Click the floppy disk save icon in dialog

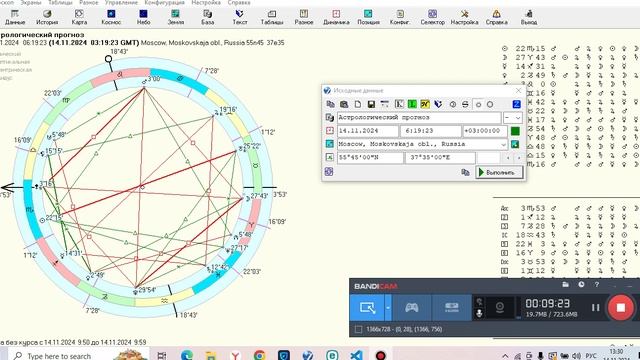371,104
